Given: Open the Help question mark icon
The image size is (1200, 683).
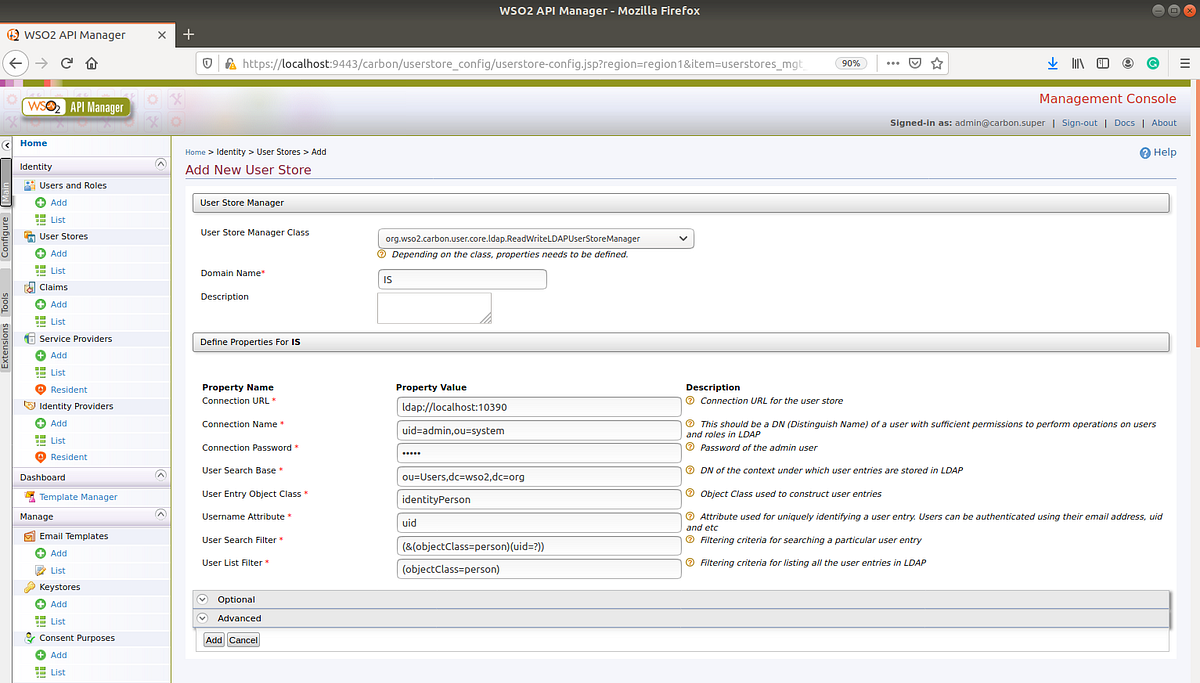Looking at the screenshot, I should 1143,152.
